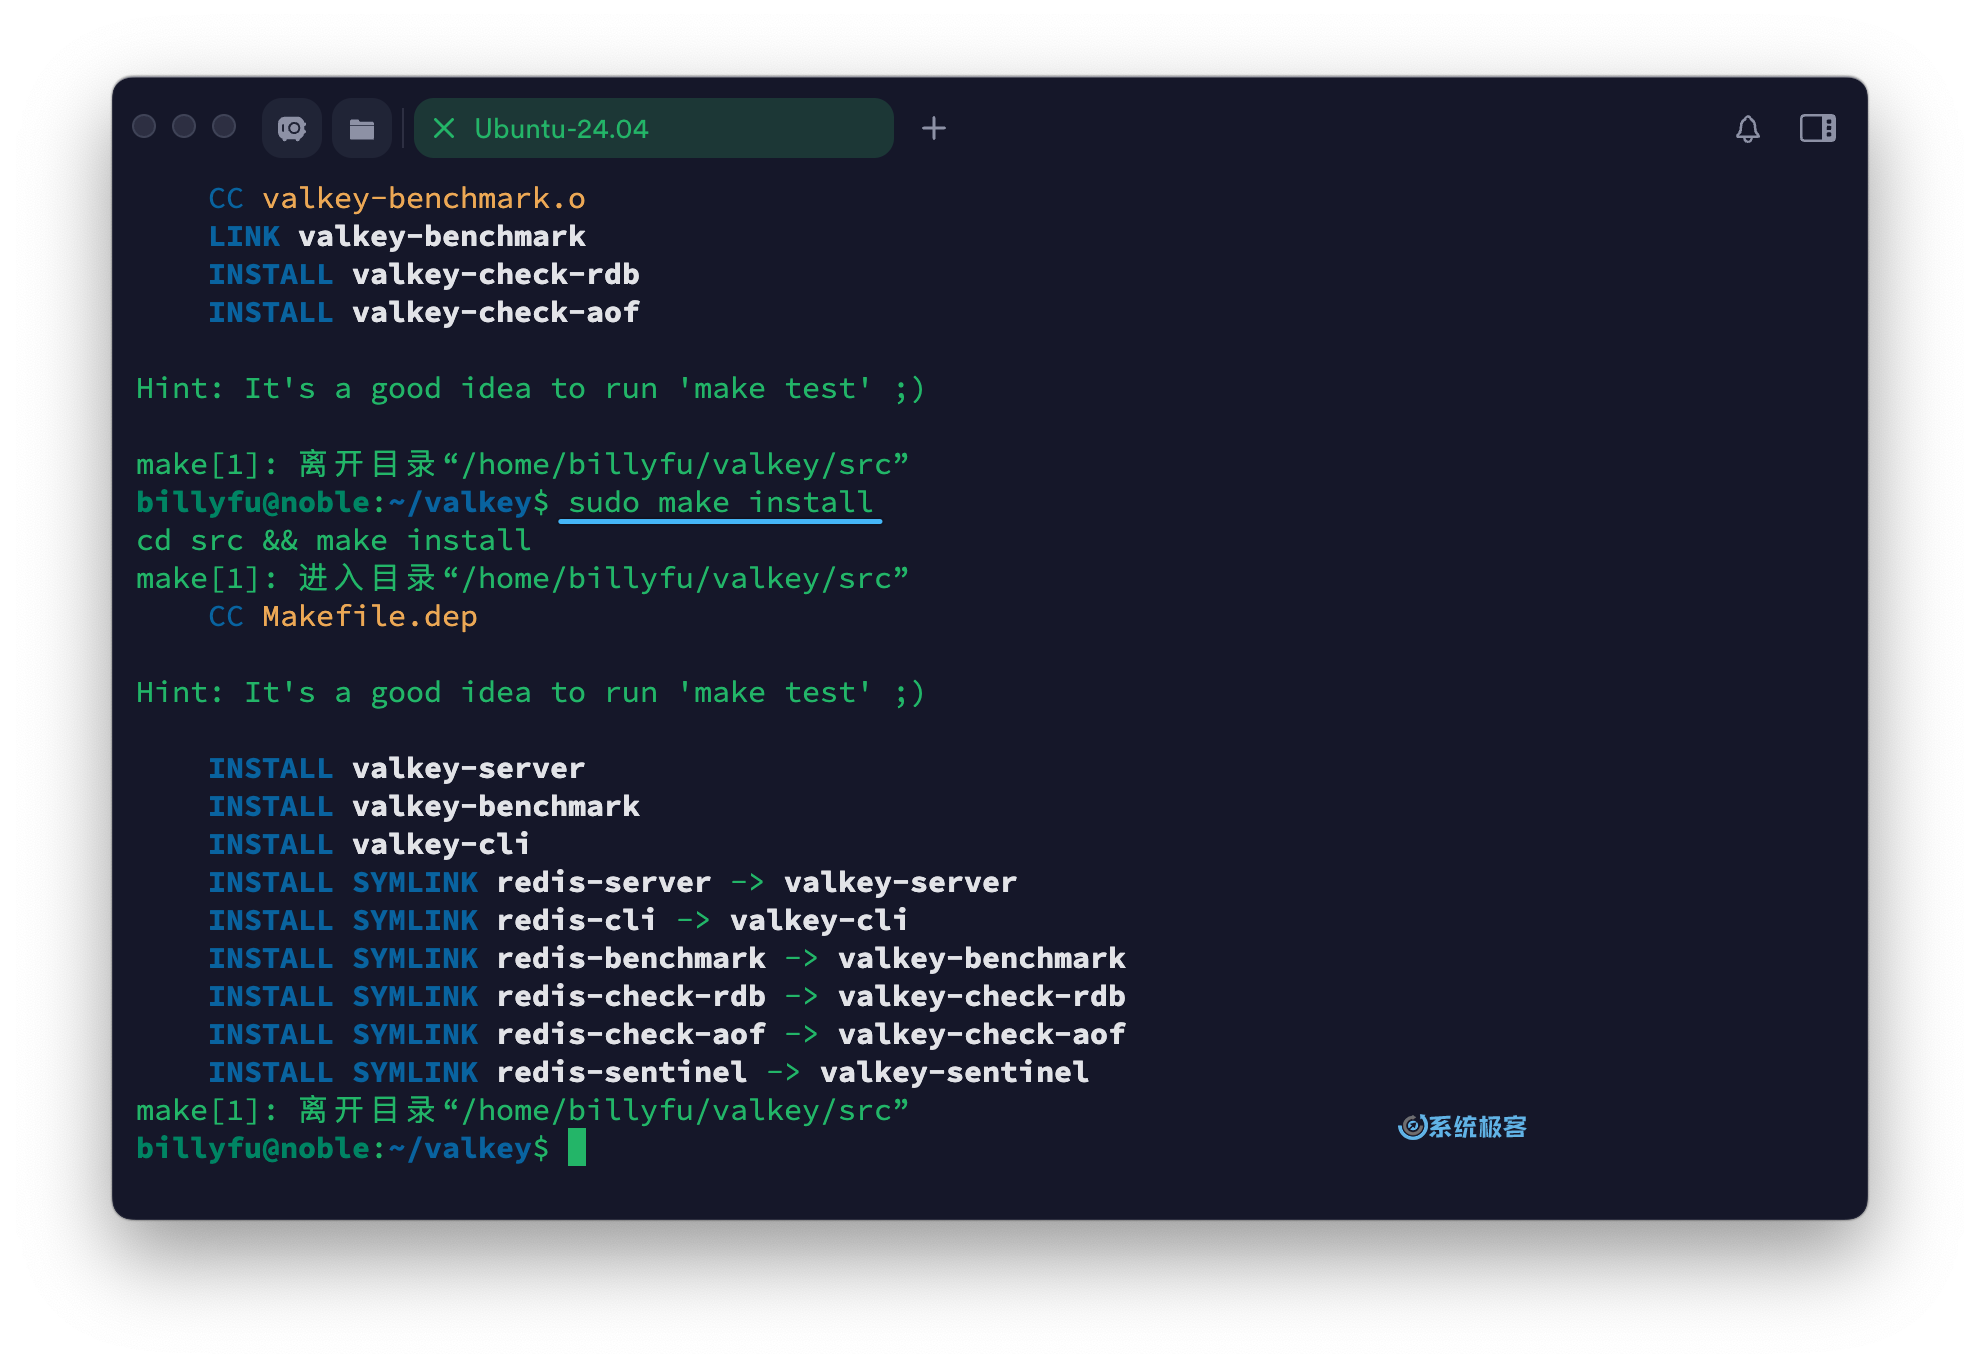Open the AI assistant robot icon
1980x1368 pixels.
click(291, 128)
